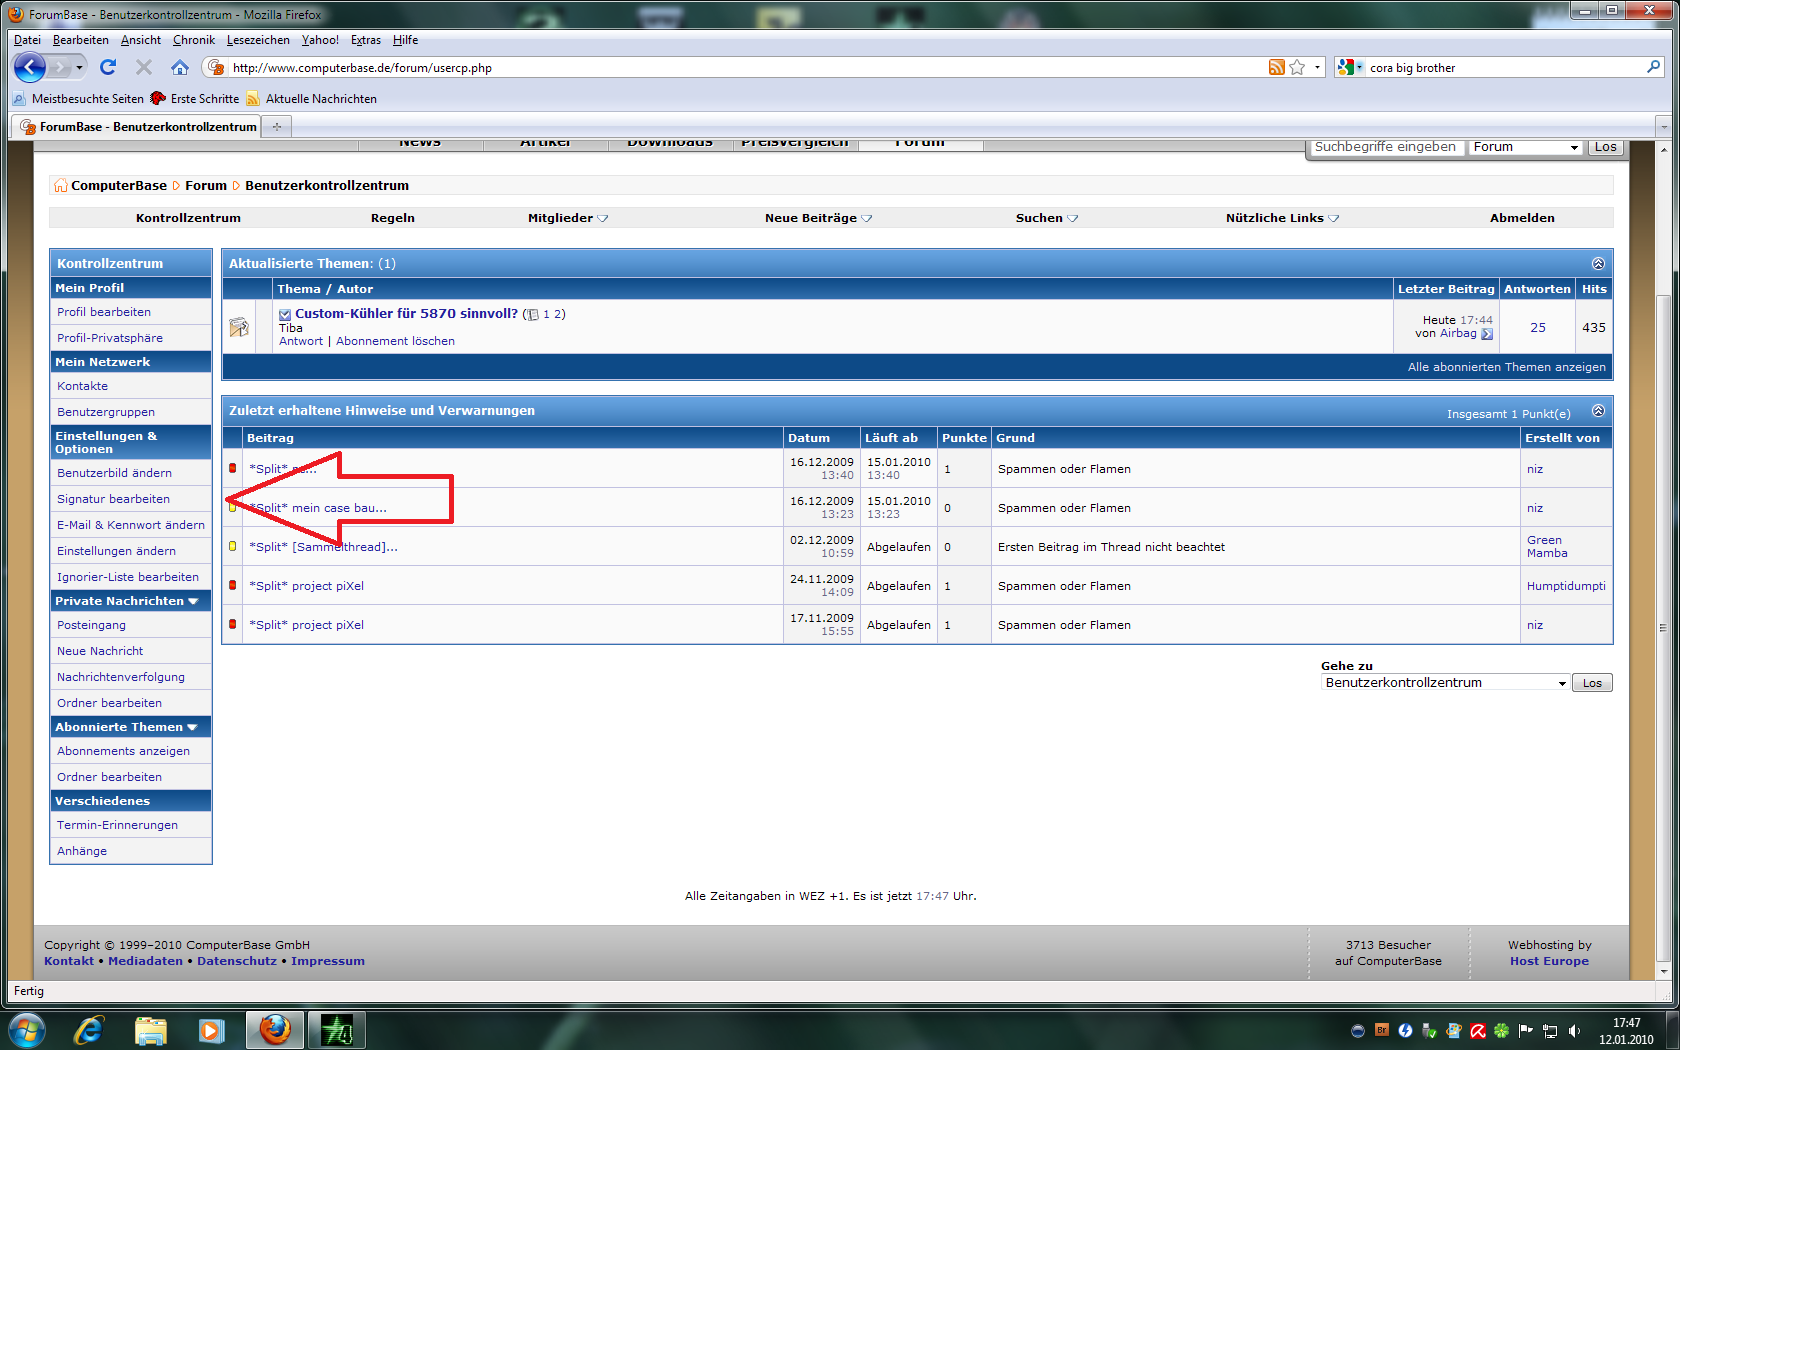This screenshot has width=1795, height=1347.
Task: Open a new tab with the plus button
Action: (277, 127)
